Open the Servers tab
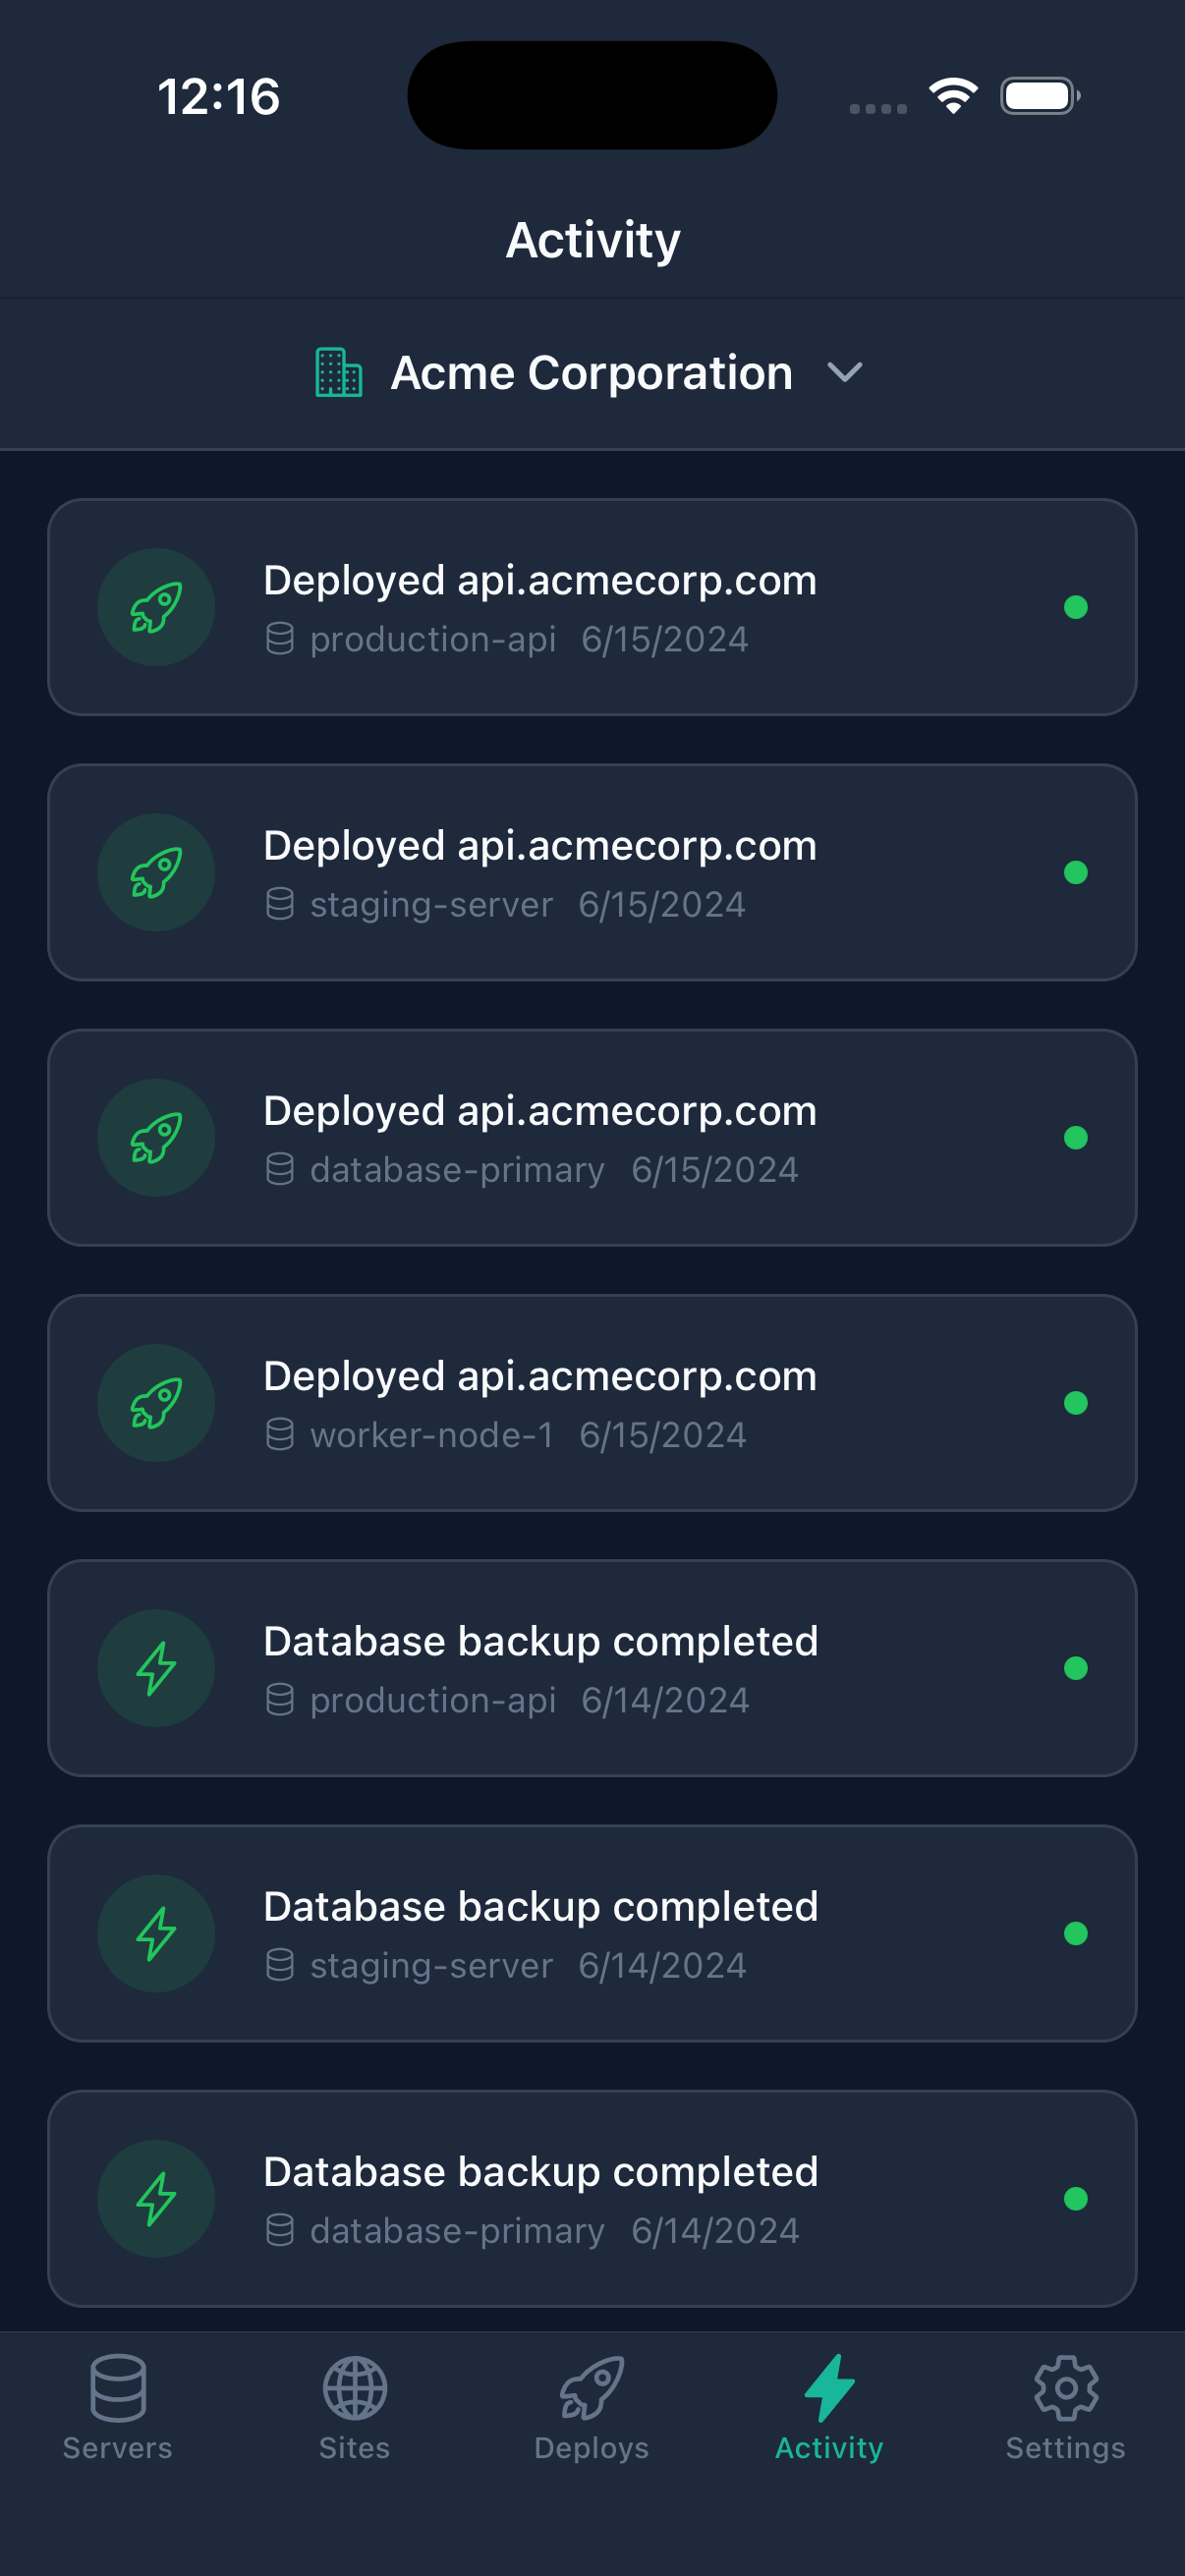 [118, 2406]
